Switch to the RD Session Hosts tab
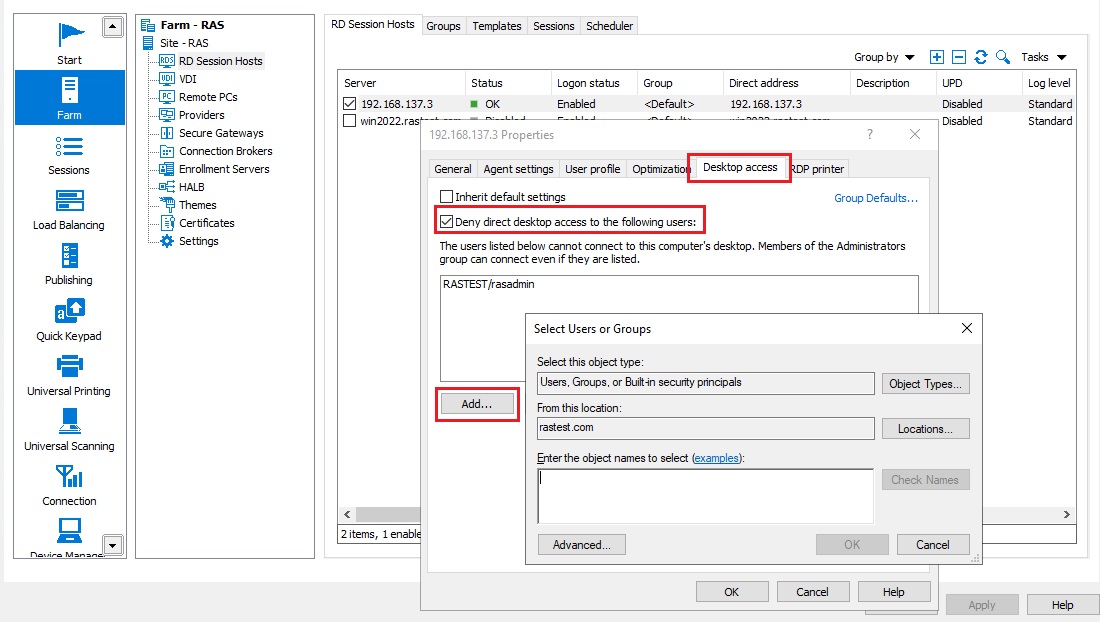The image size is (1100, 622). pos(373,25)
